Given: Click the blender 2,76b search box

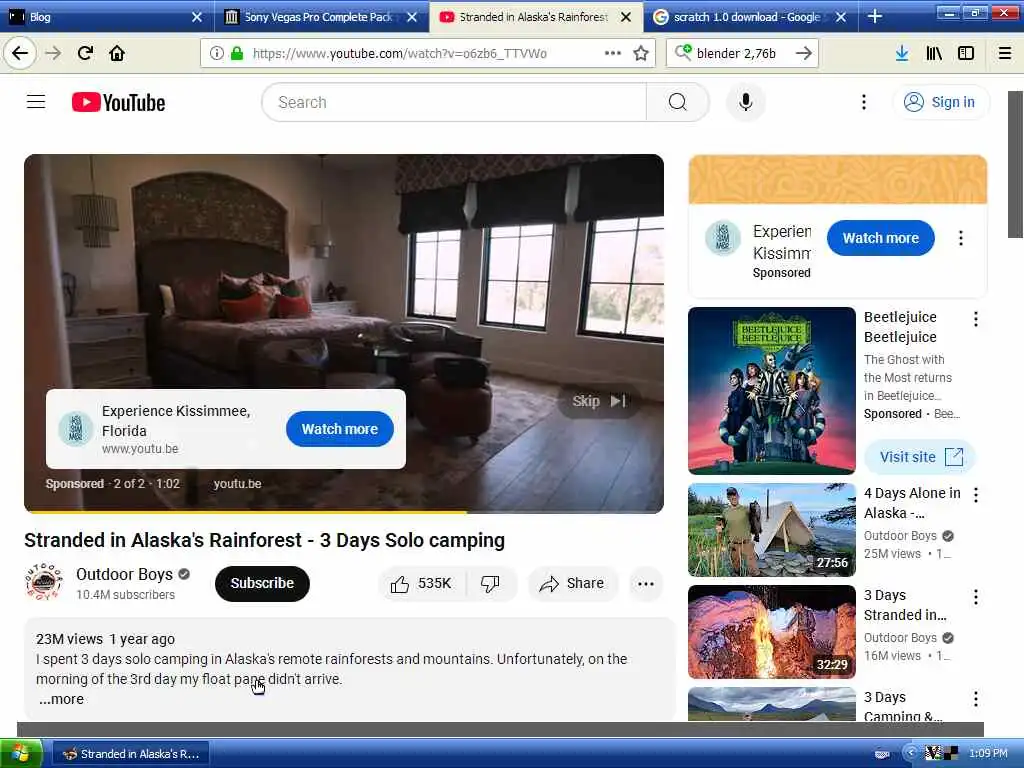Looking at the screenshot, I should (736, 53).
